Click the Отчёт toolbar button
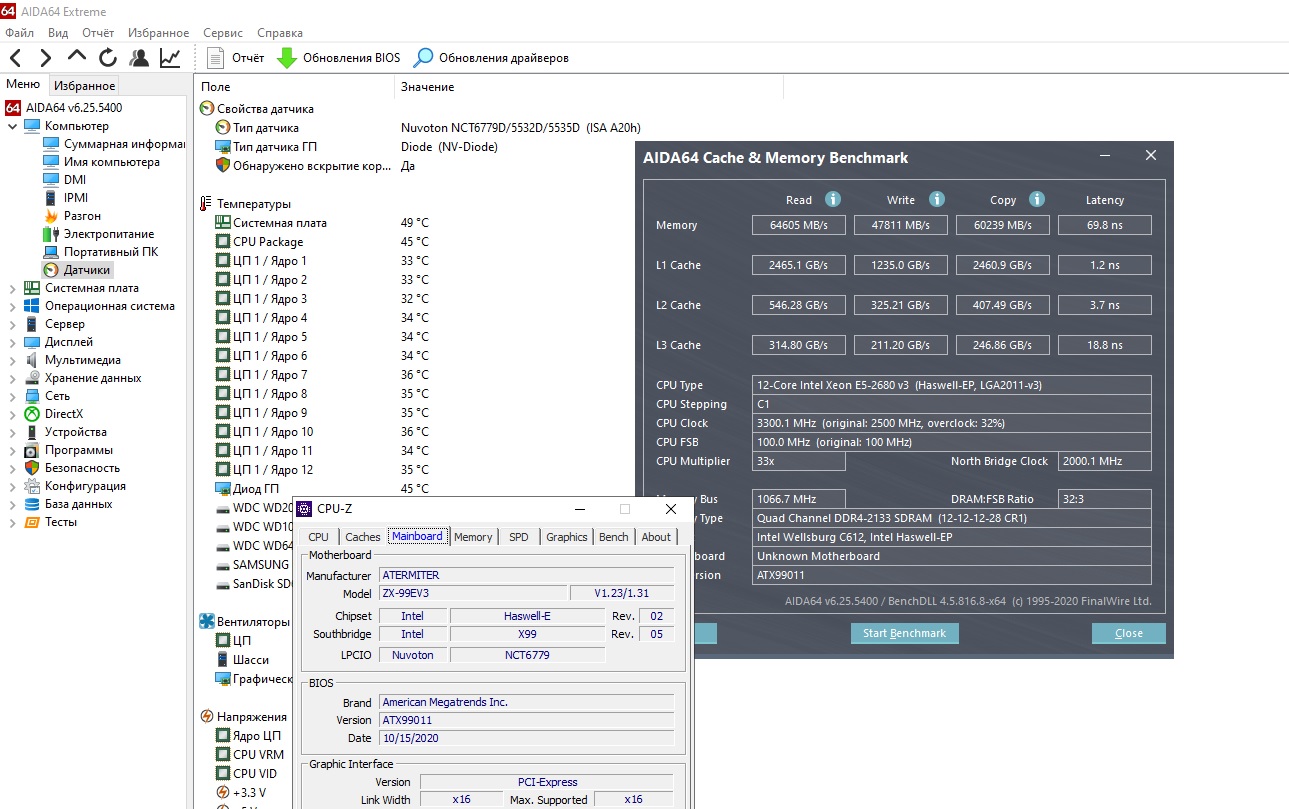Screen dimensions: 1289x809 click(x=236, y=58)
